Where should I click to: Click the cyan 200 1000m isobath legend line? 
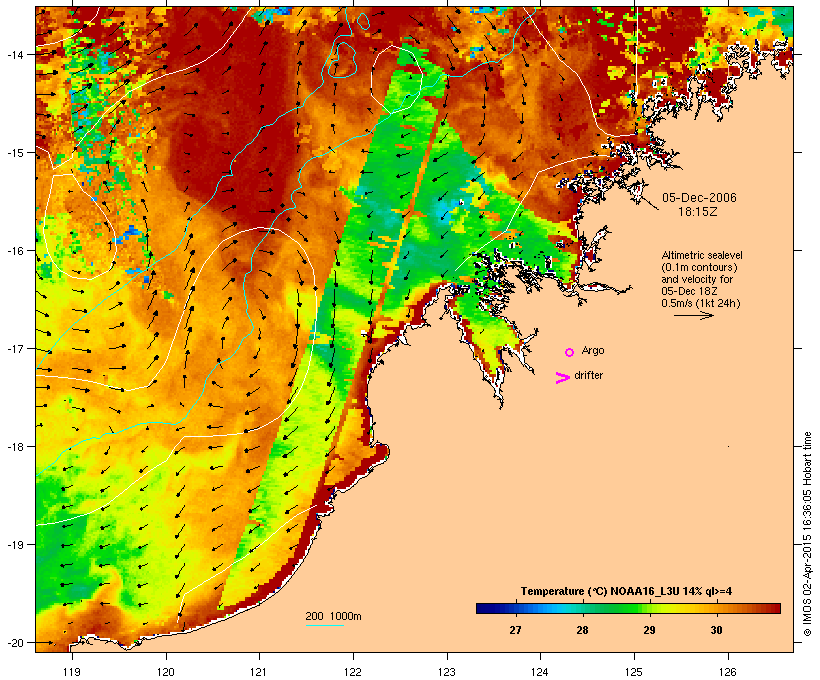(325, 625)
